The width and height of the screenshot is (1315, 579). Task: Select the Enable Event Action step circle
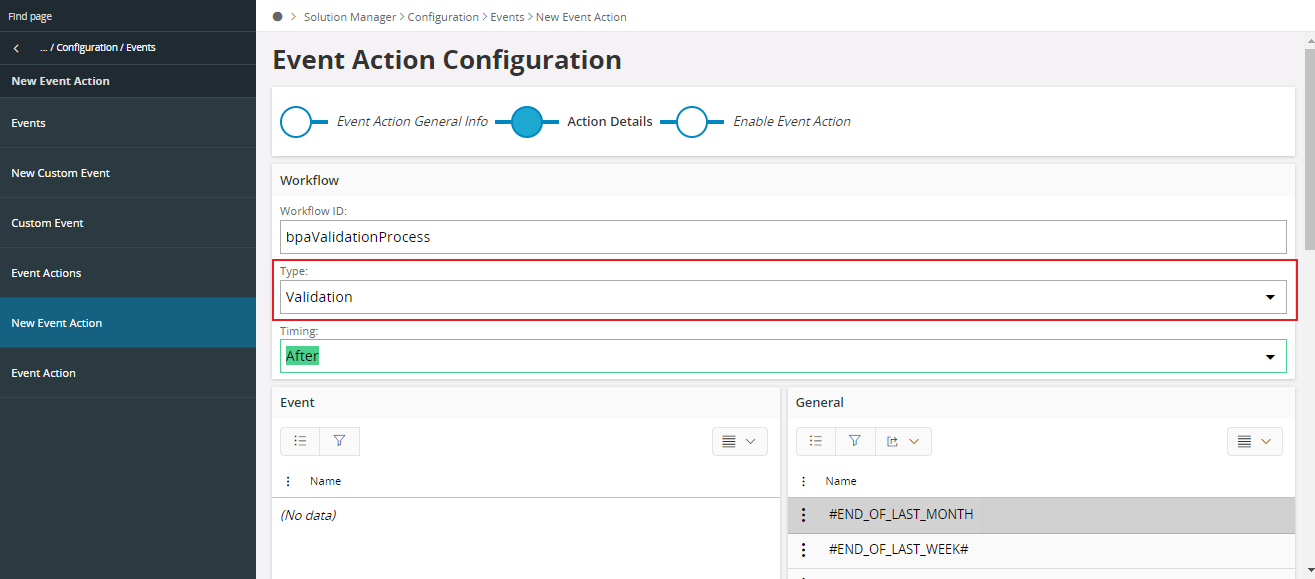tap(691, 121)
